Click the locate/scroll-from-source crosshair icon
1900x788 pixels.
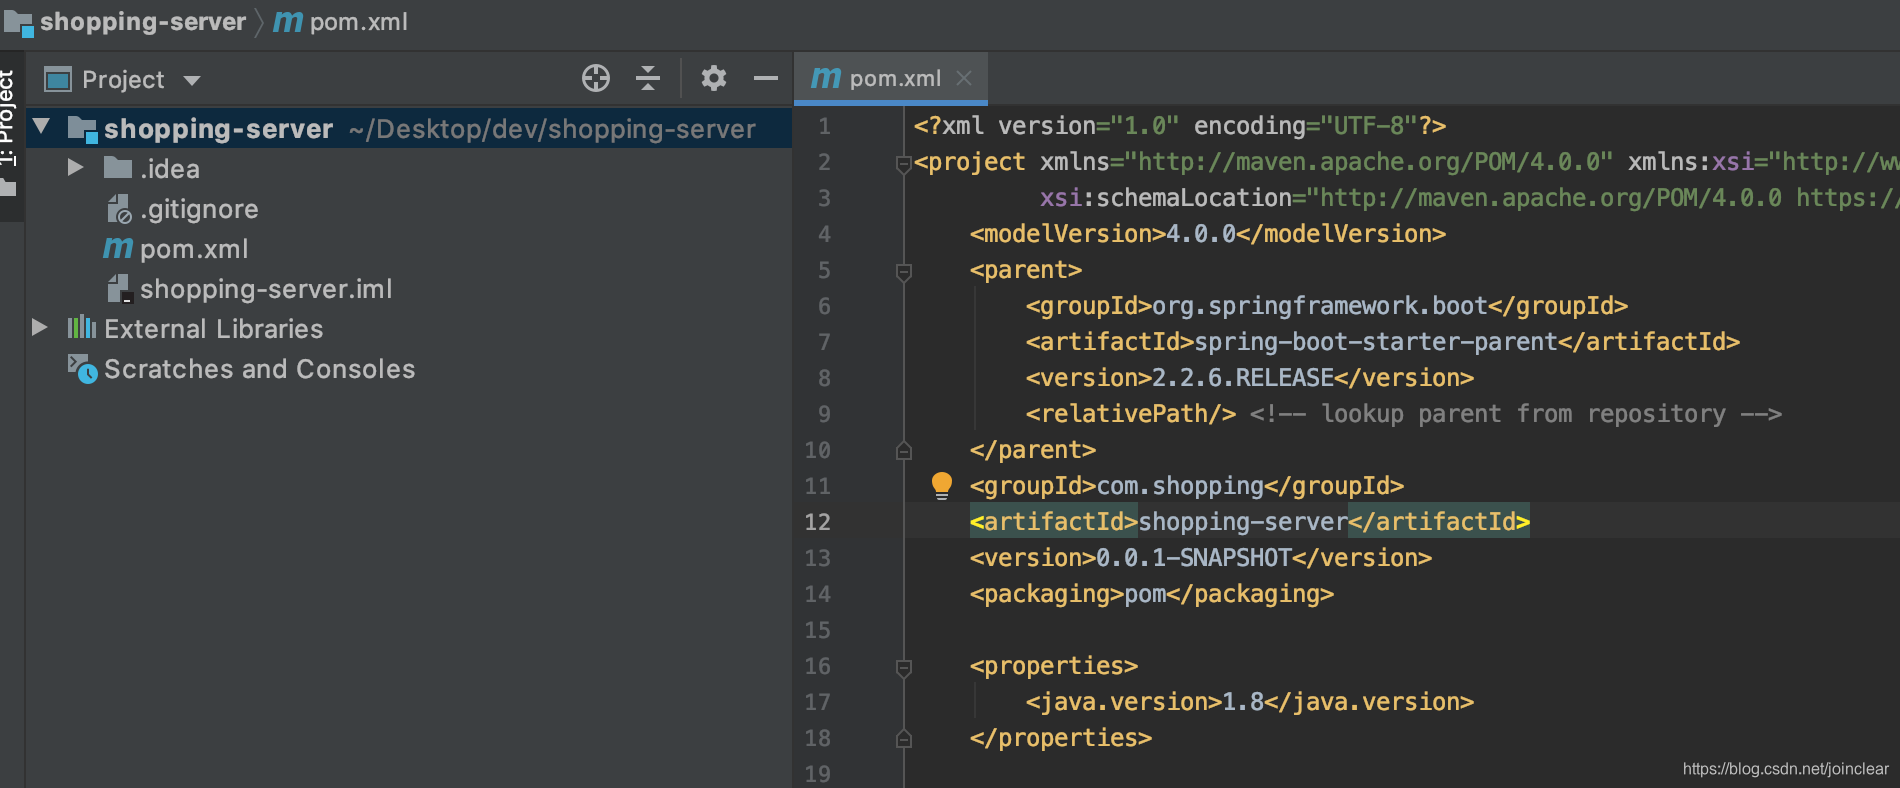pyautogui.click(x=596, y=78)
